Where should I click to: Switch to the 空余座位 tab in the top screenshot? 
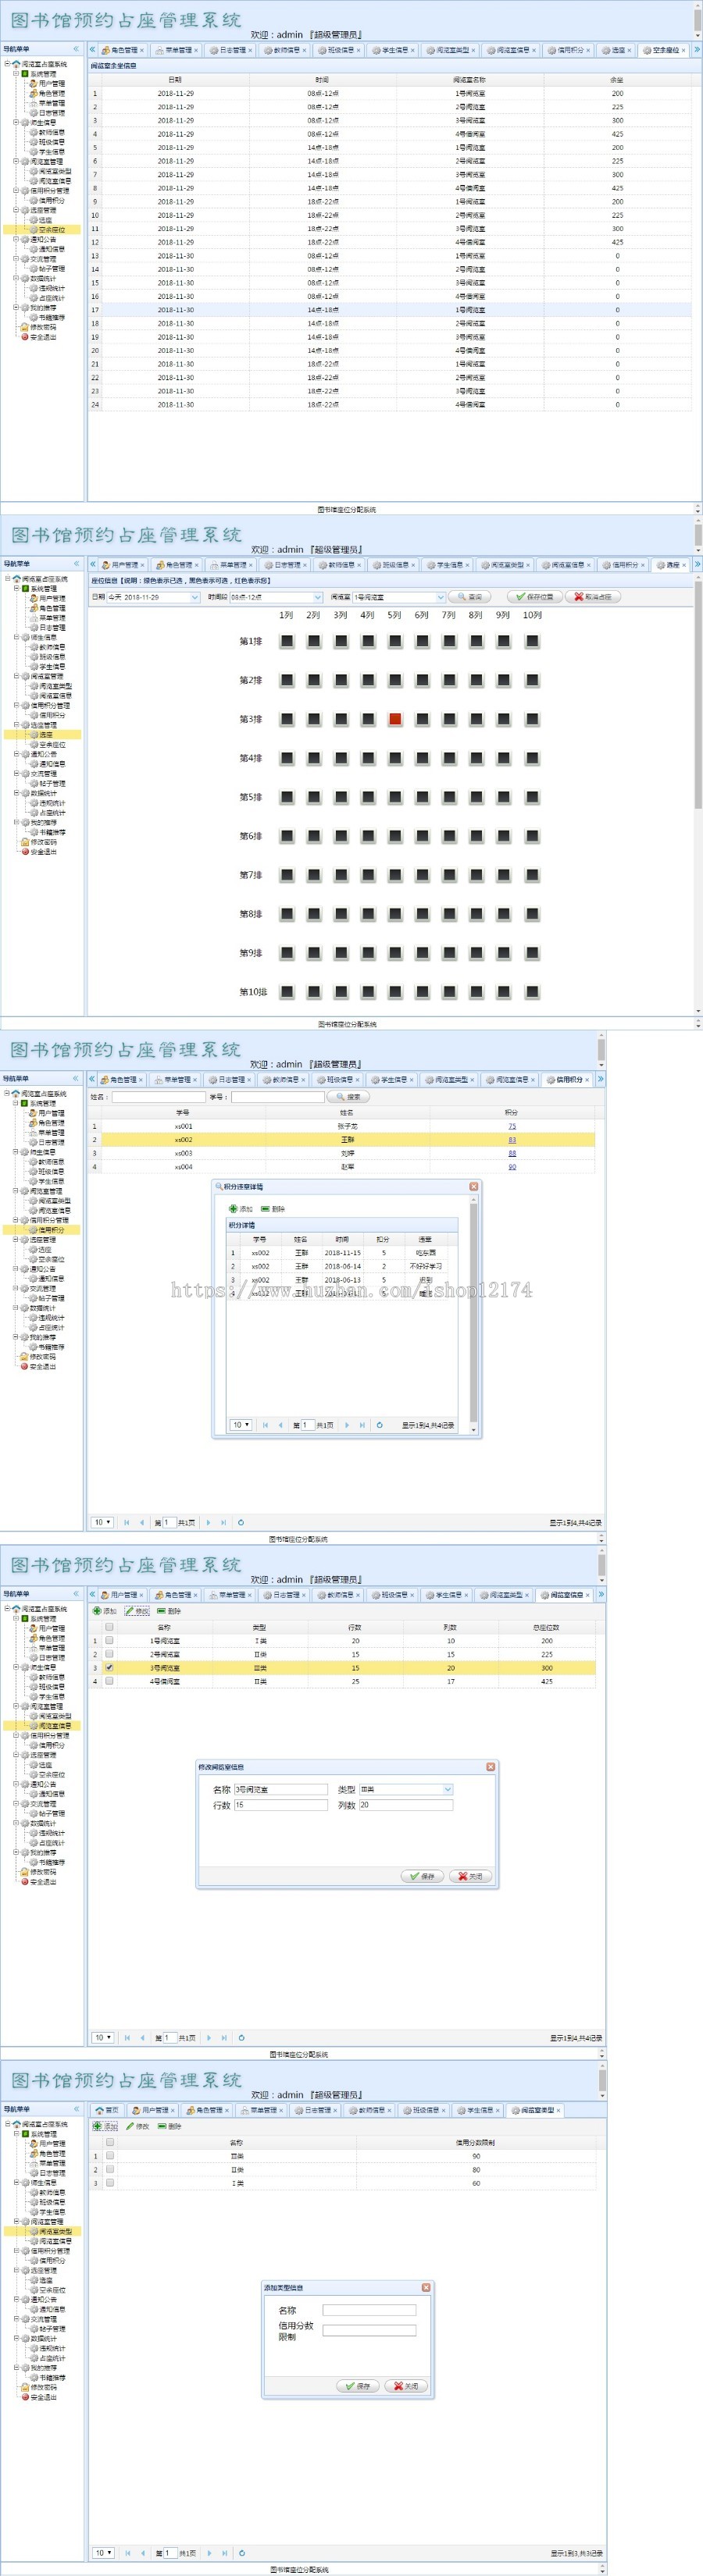coord(664,50)
